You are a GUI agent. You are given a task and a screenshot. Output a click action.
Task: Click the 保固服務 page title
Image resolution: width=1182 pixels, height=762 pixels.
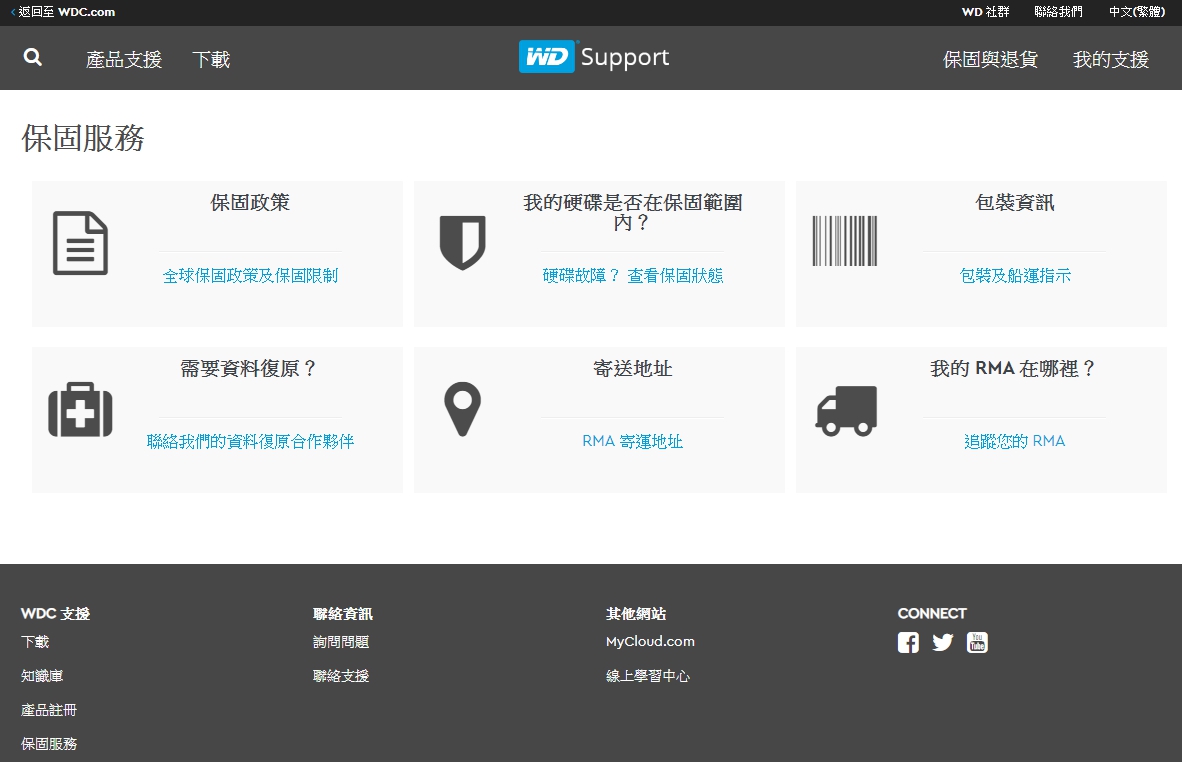[83, 139]
